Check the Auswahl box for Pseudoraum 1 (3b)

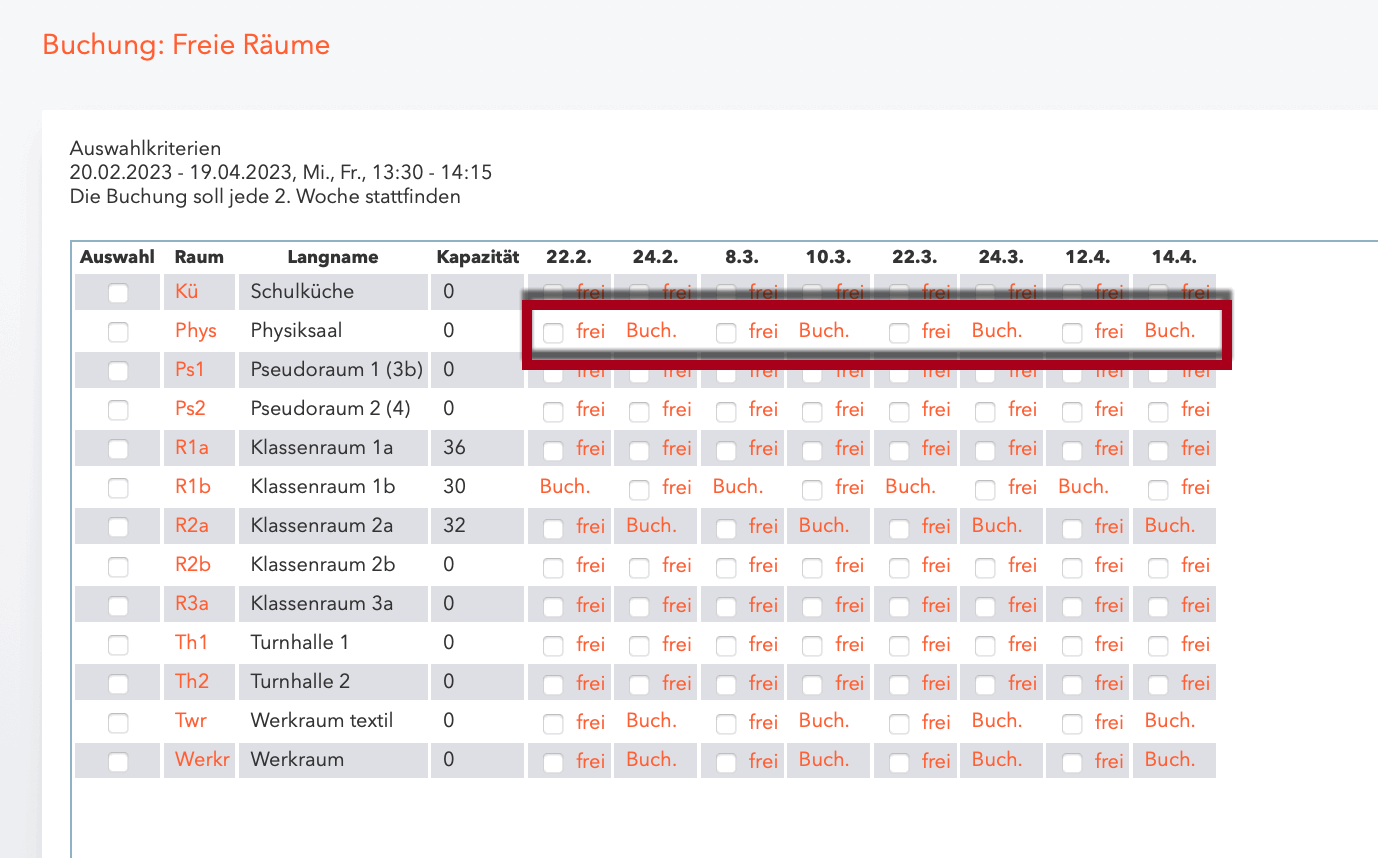click(118, 371)
